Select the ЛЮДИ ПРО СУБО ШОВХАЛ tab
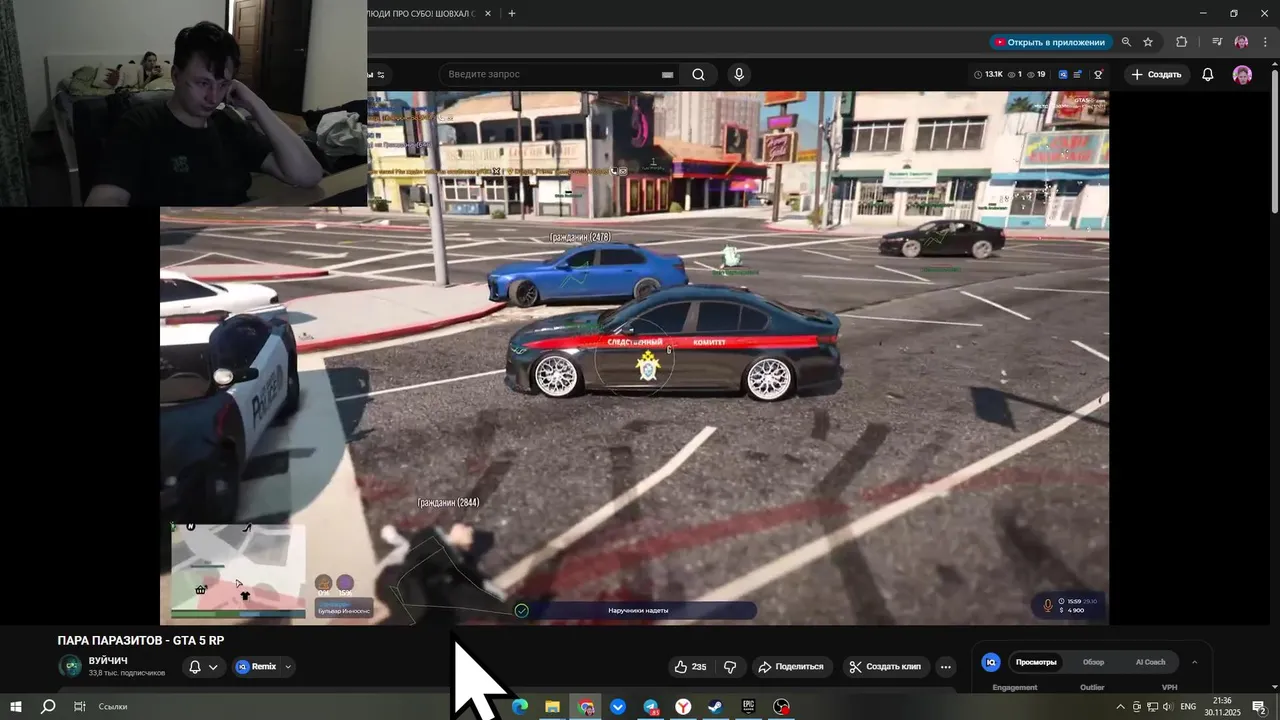This screenshot has height=720, width=1280. (x=422, y=14)
